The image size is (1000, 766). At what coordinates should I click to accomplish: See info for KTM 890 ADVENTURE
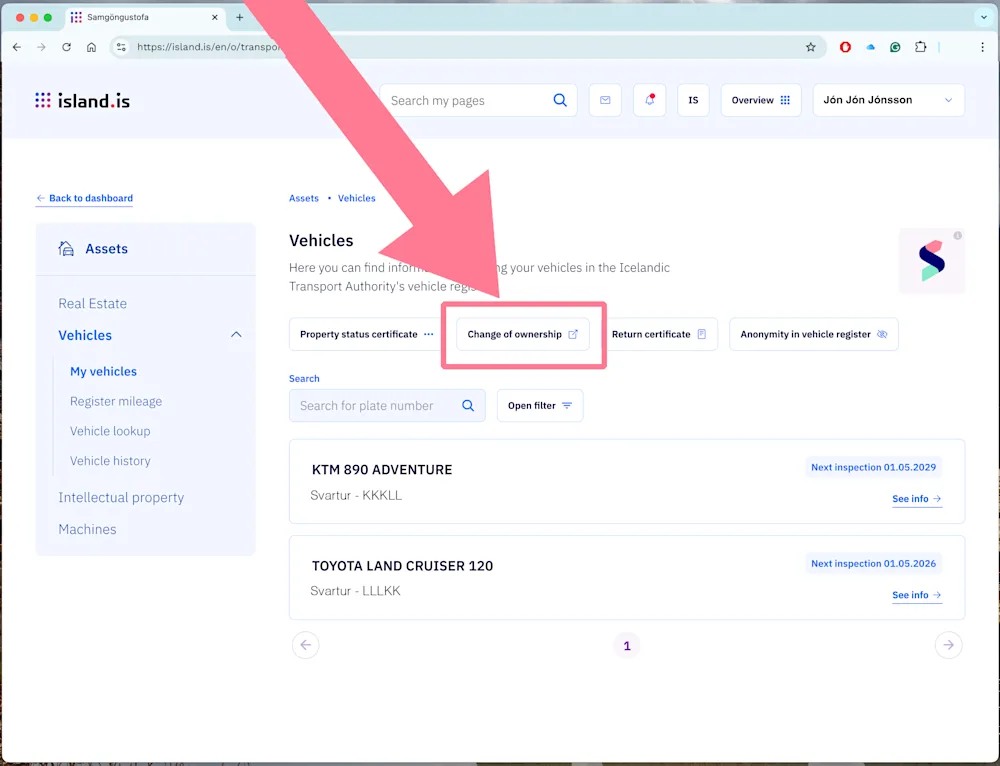pyautogui.click(x=916, y=499)
